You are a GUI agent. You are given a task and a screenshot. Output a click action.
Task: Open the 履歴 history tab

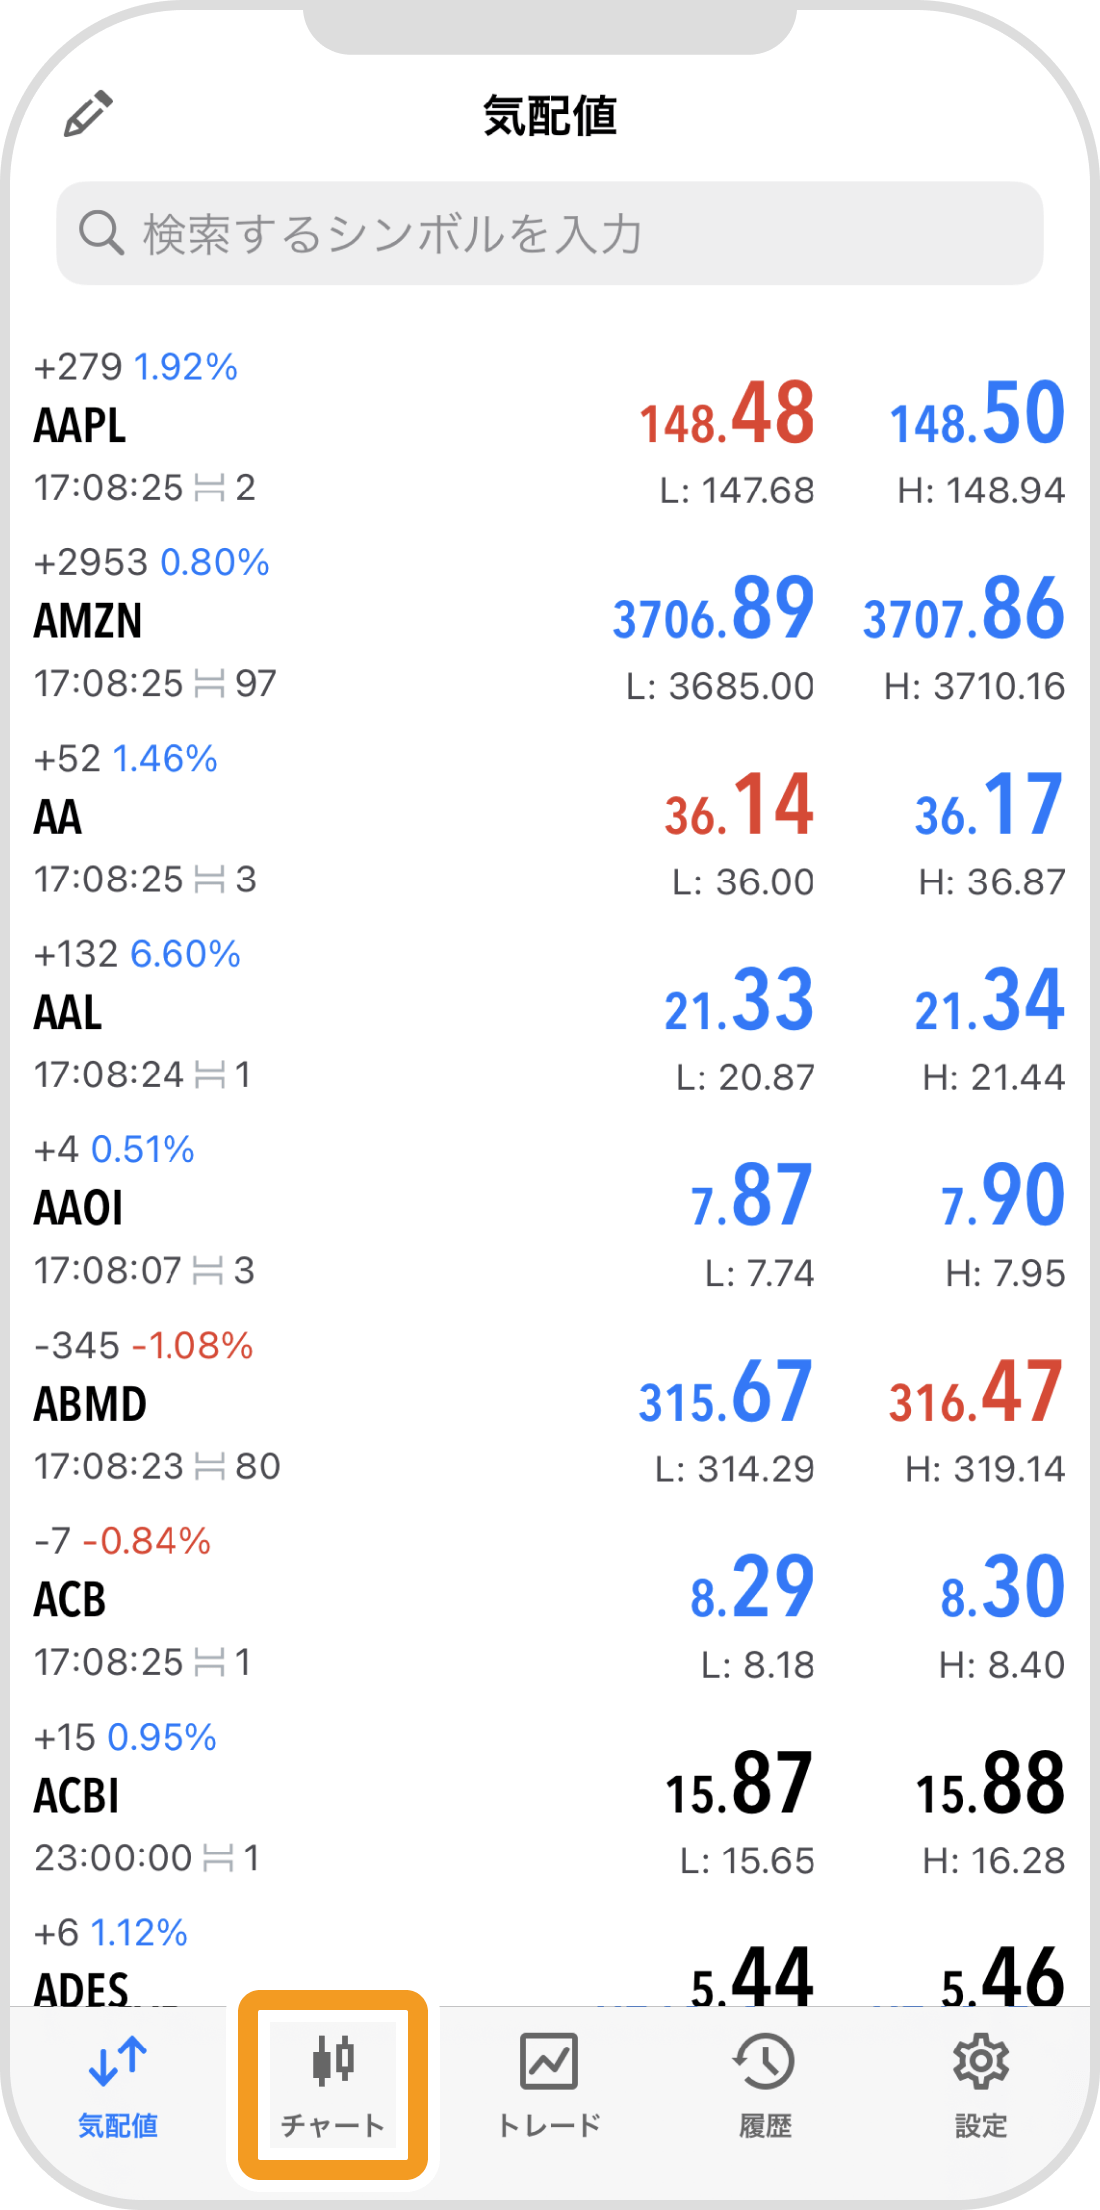click(765, 2085)
